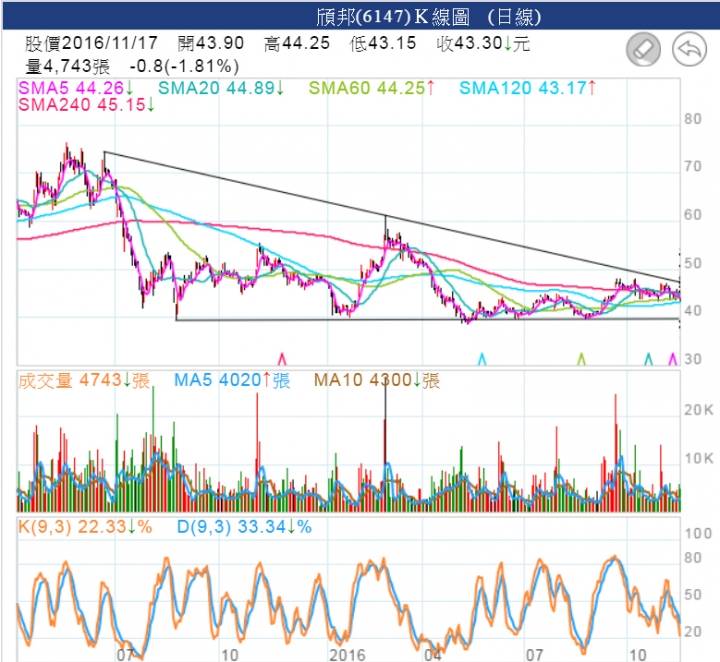Click the high price 高44.25
720x662 pixels.
(x=297, y=43)
